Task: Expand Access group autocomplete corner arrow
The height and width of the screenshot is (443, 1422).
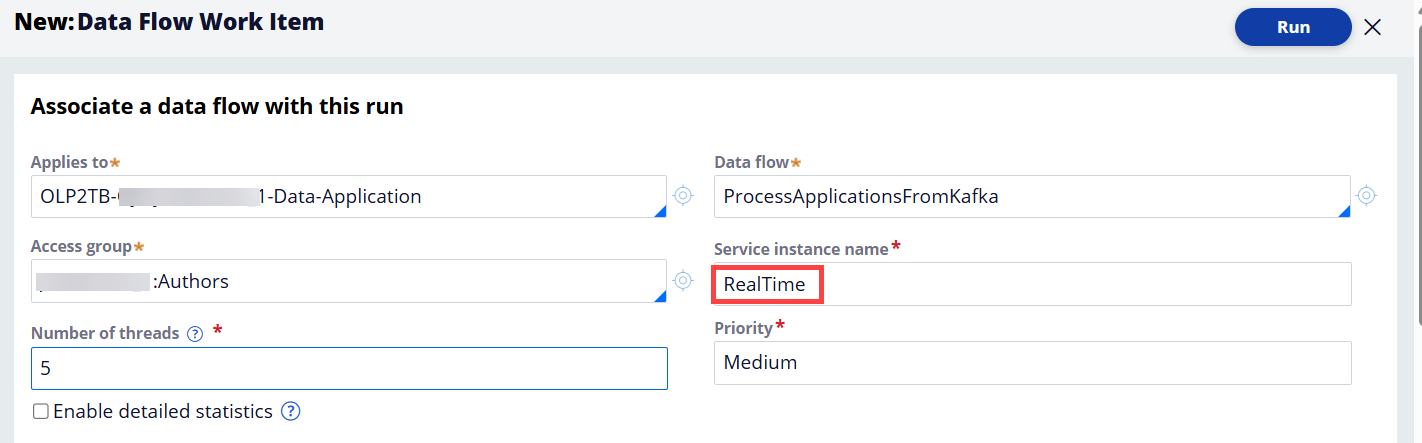Action: point(660,296)
